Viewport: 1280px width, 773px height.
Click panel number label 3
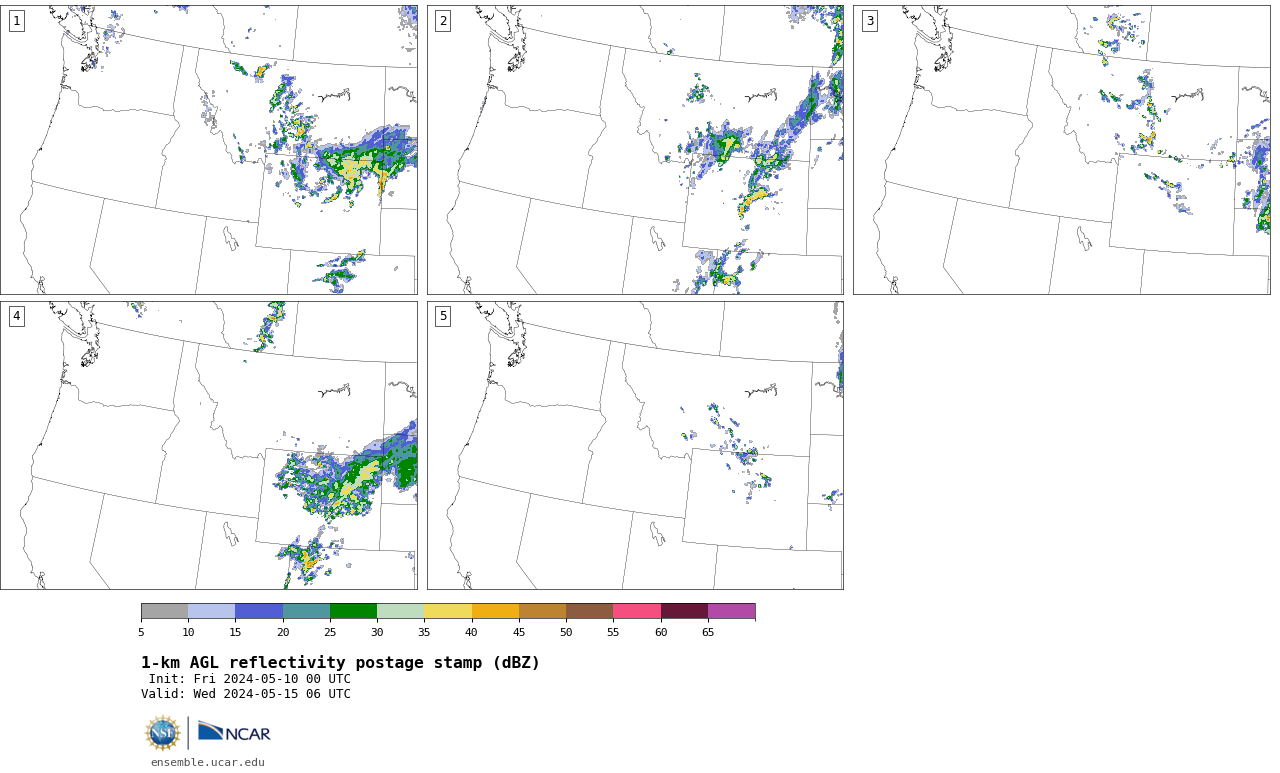coord(870,21)
